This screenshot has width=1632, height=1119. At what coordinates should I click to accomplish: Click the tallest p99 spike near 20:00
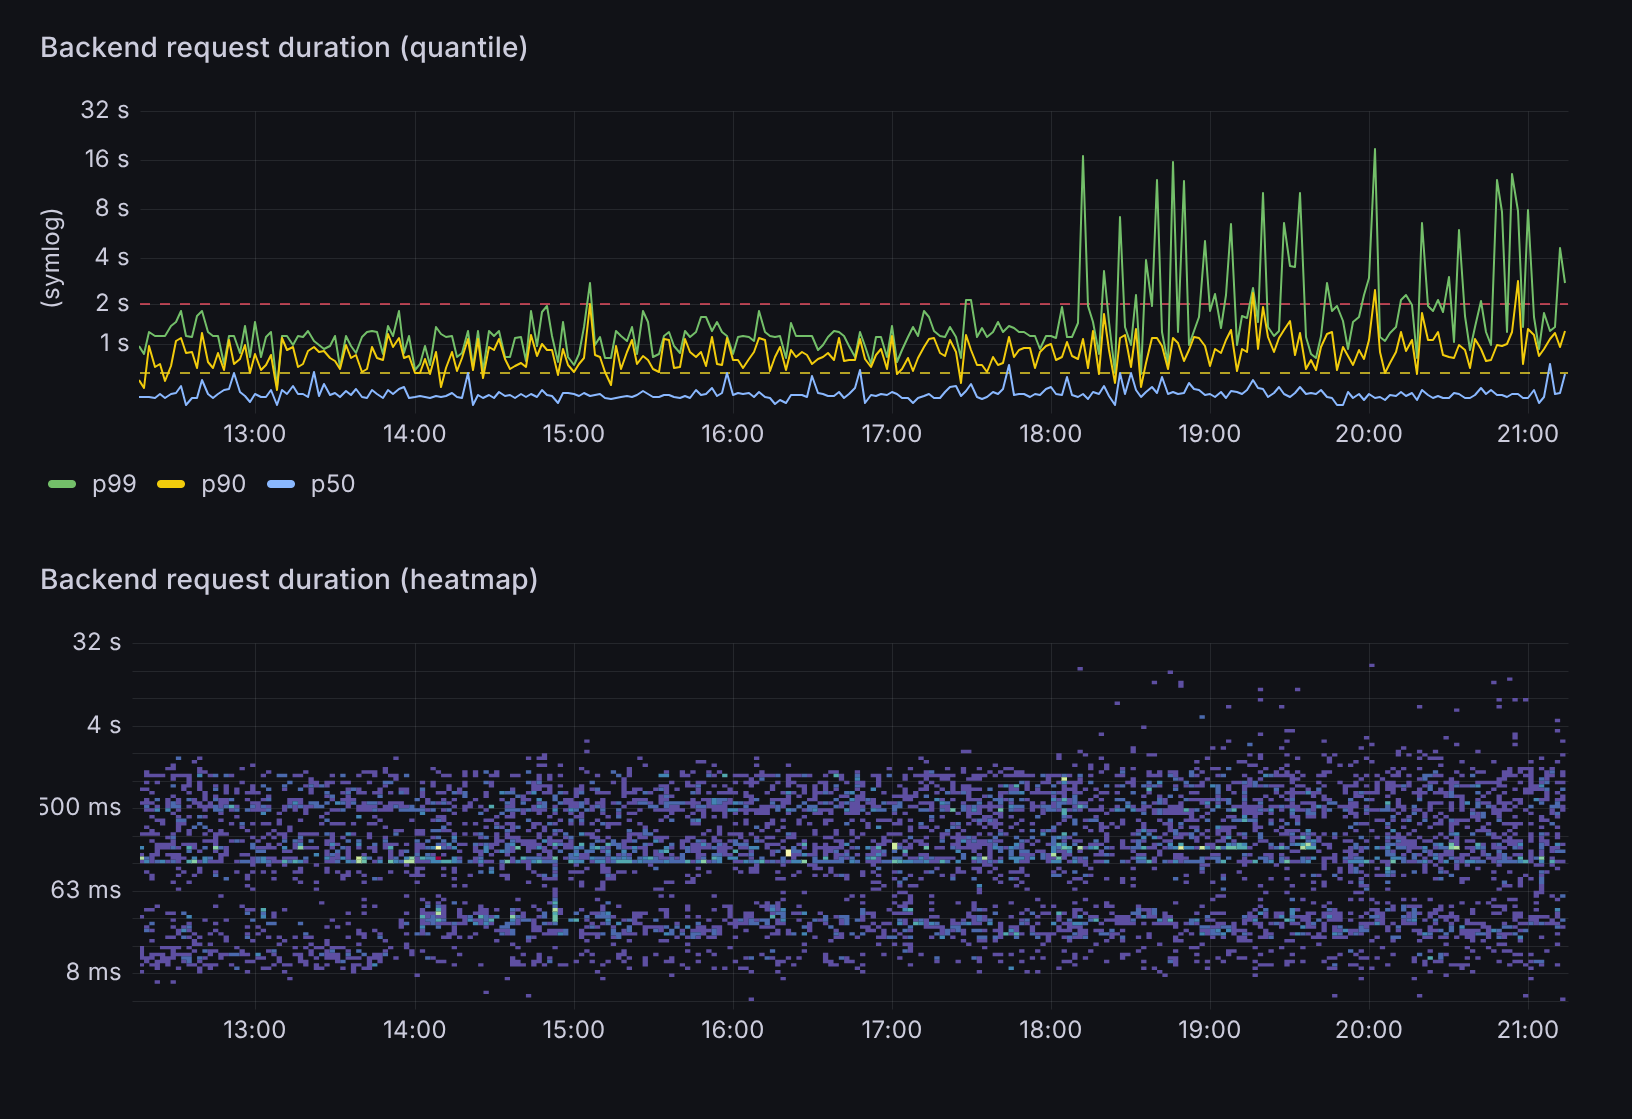[x=1375, y=152]
